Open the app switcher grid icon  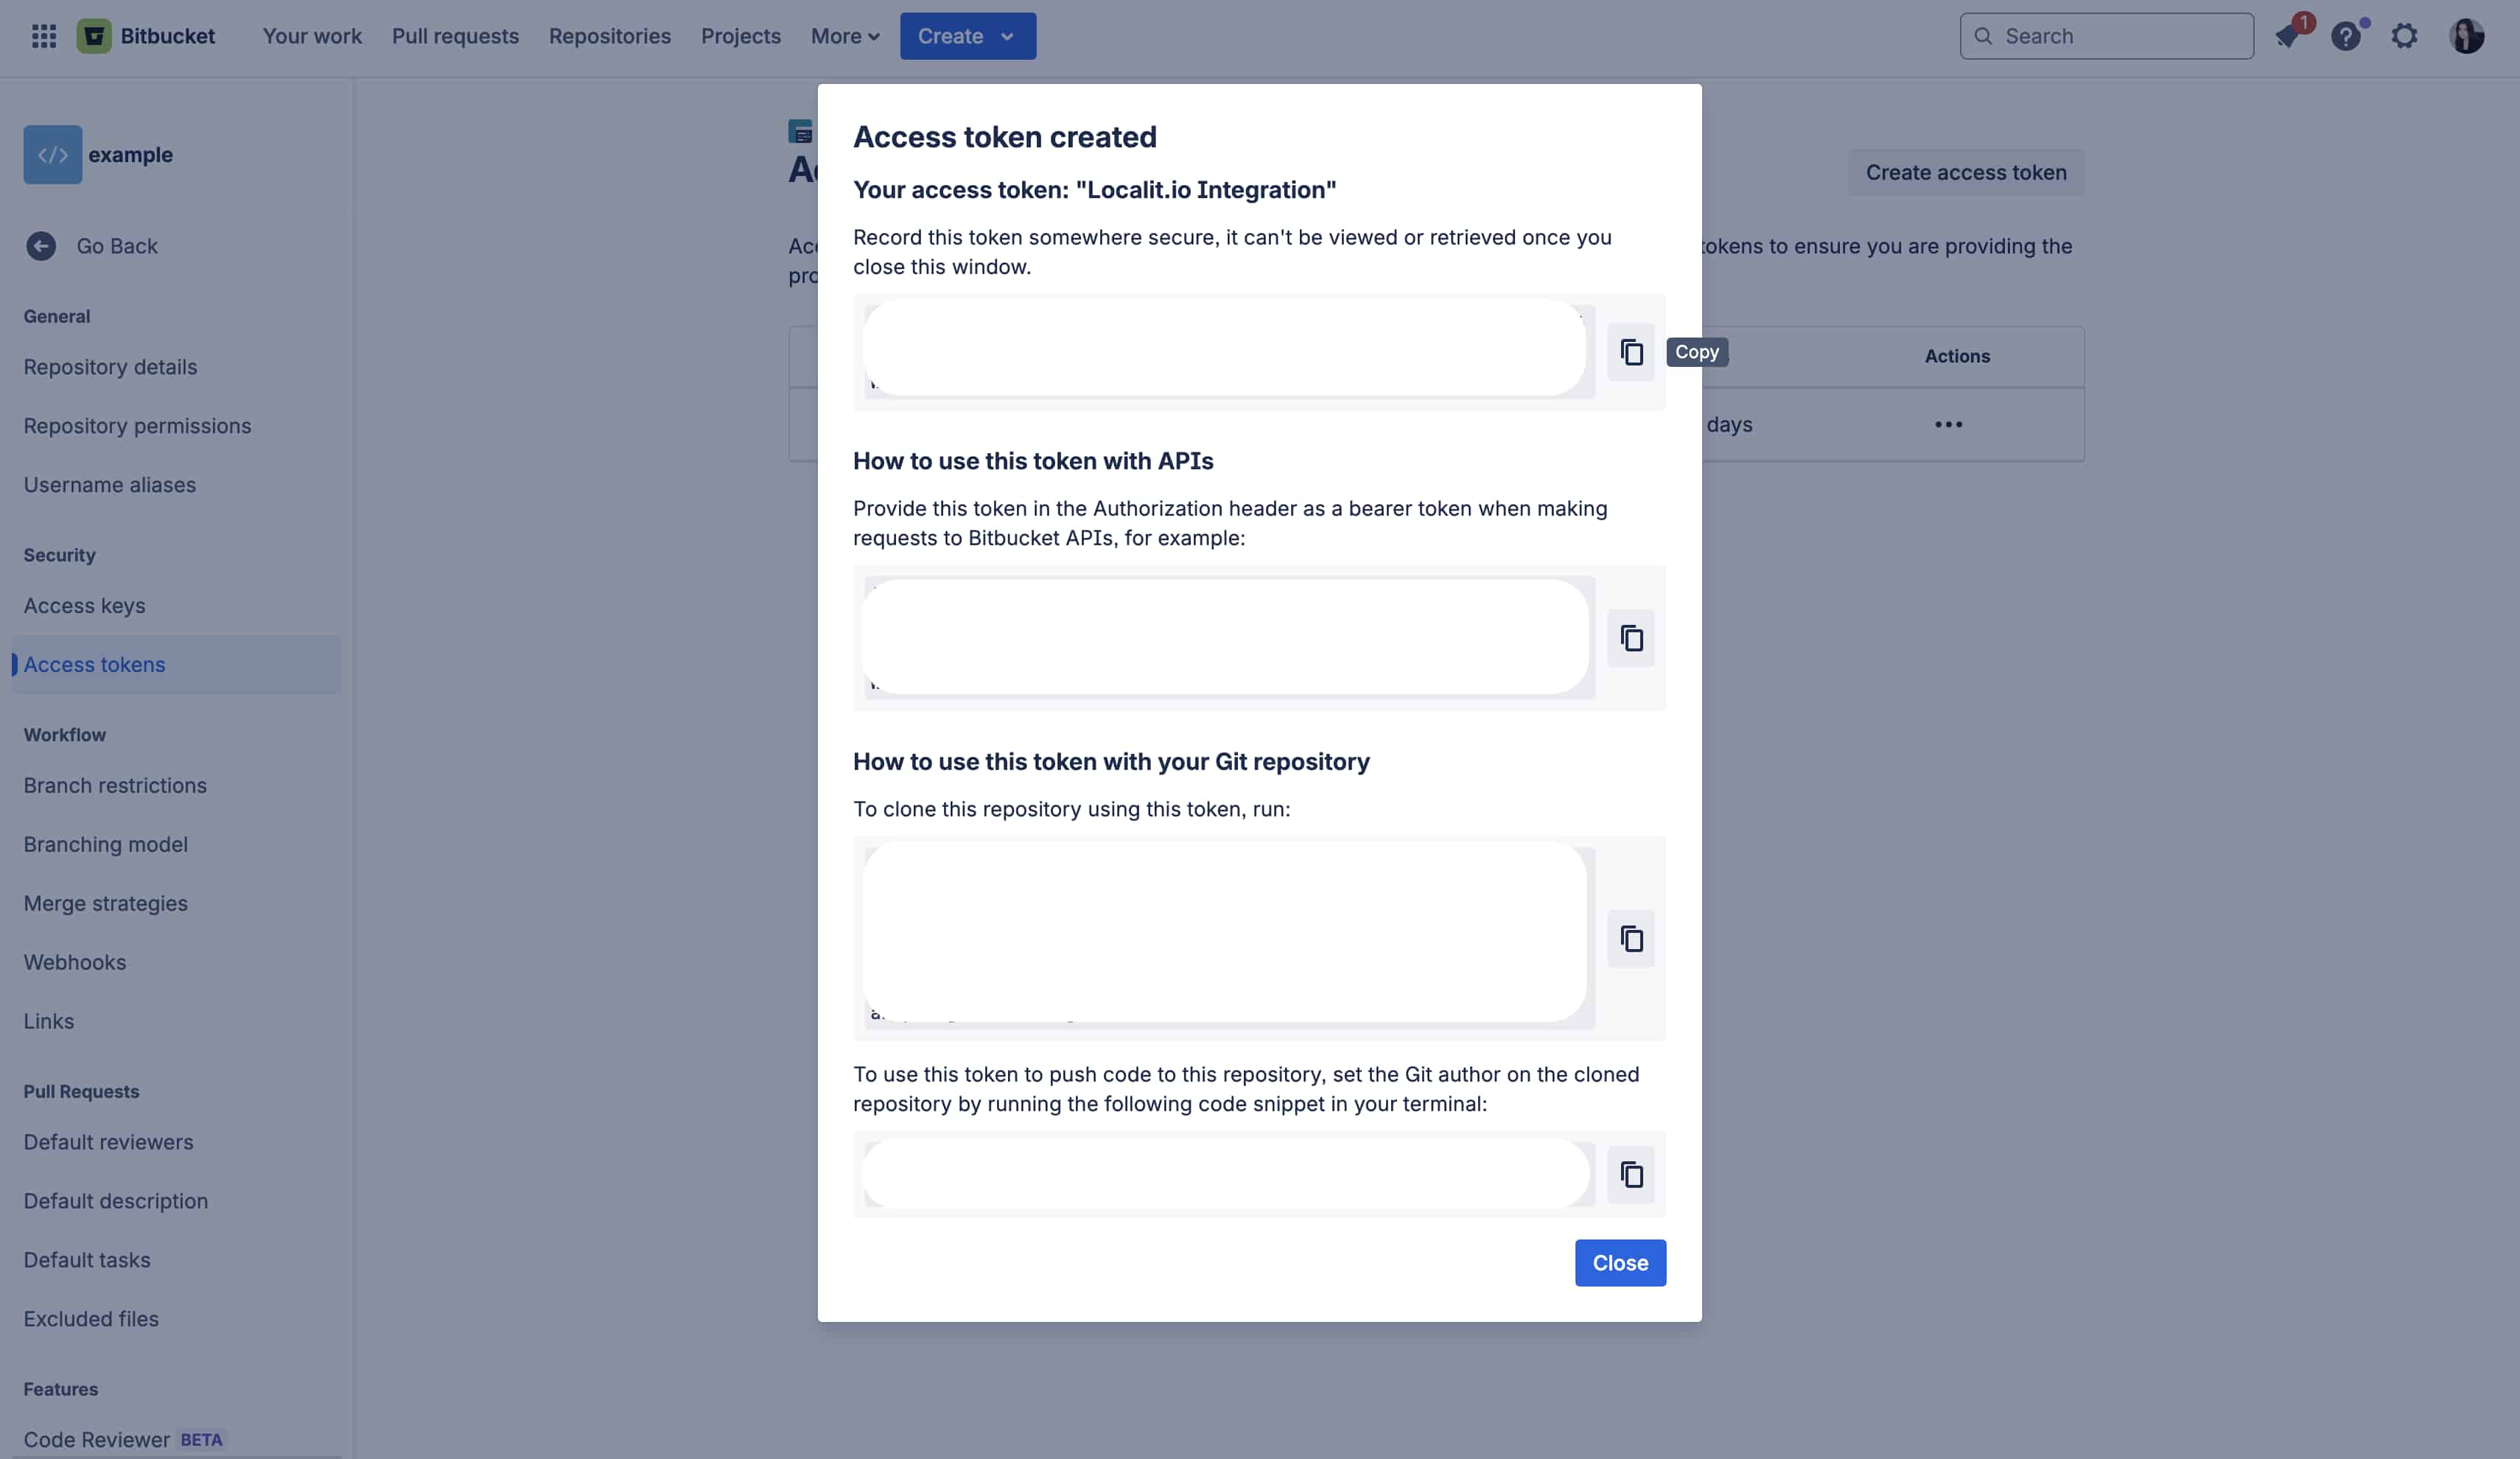(43, 36)
